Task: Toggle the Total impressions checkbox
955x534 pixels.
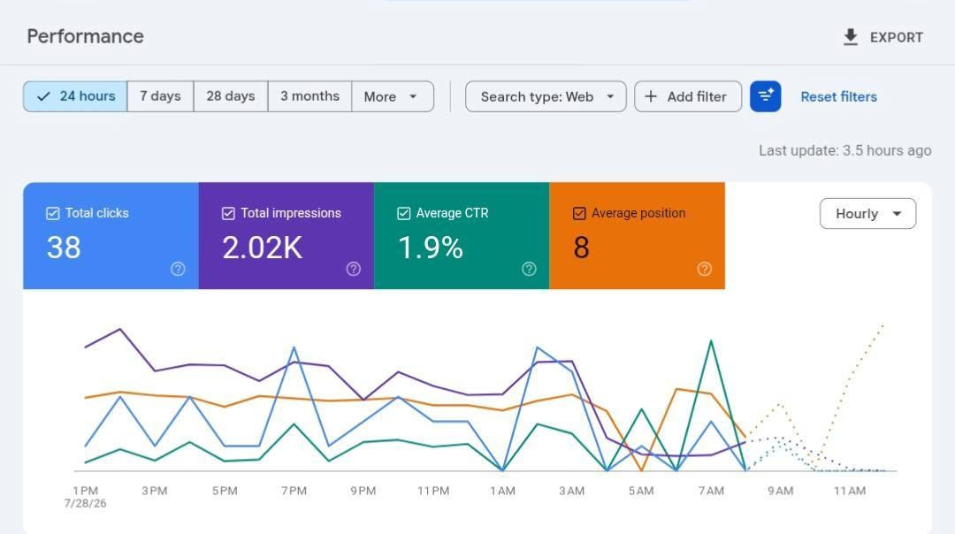Action: [228, 213]
